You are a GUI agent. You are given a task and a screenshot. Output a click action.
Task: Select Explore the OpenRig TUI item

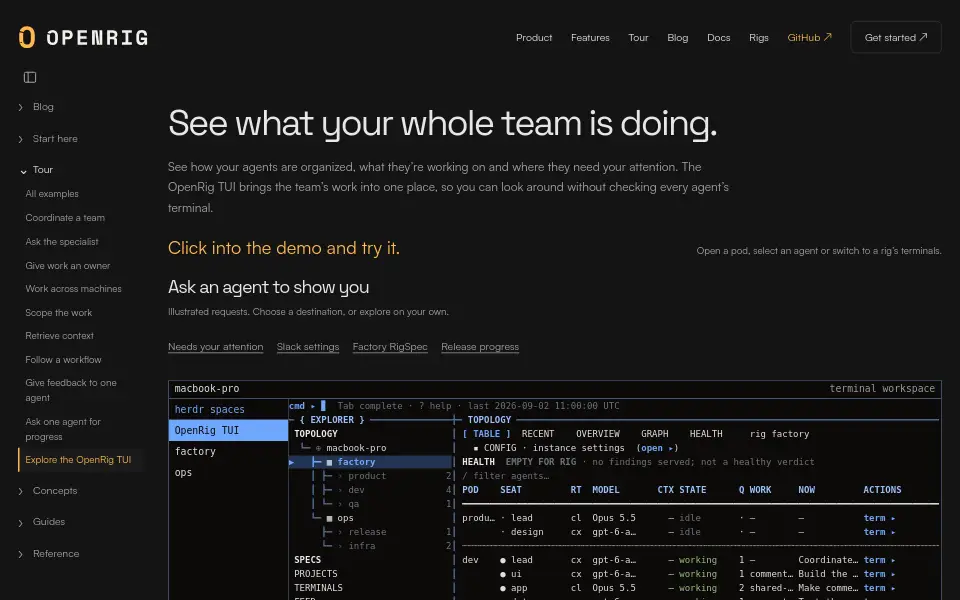click(x=78, y=460)
